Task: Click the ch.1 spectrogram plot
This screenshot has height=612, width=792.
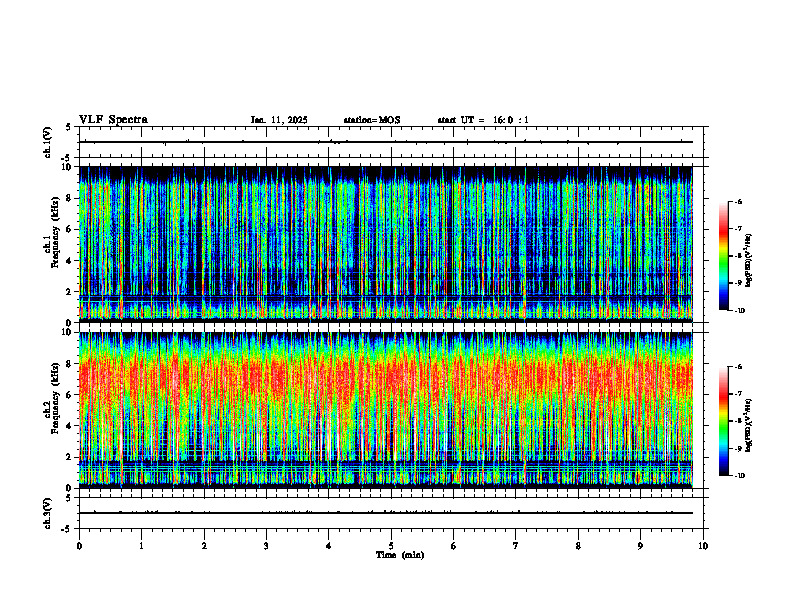Action: [386, 244]
